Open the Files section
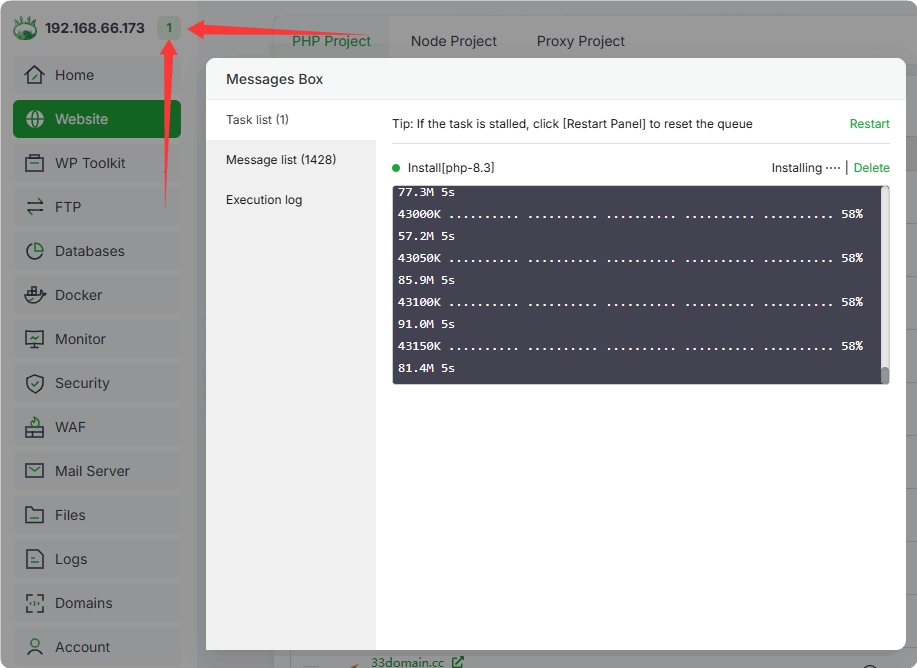Image resolution: width=917 pixels, height=668 pixels. coord(97,515)
